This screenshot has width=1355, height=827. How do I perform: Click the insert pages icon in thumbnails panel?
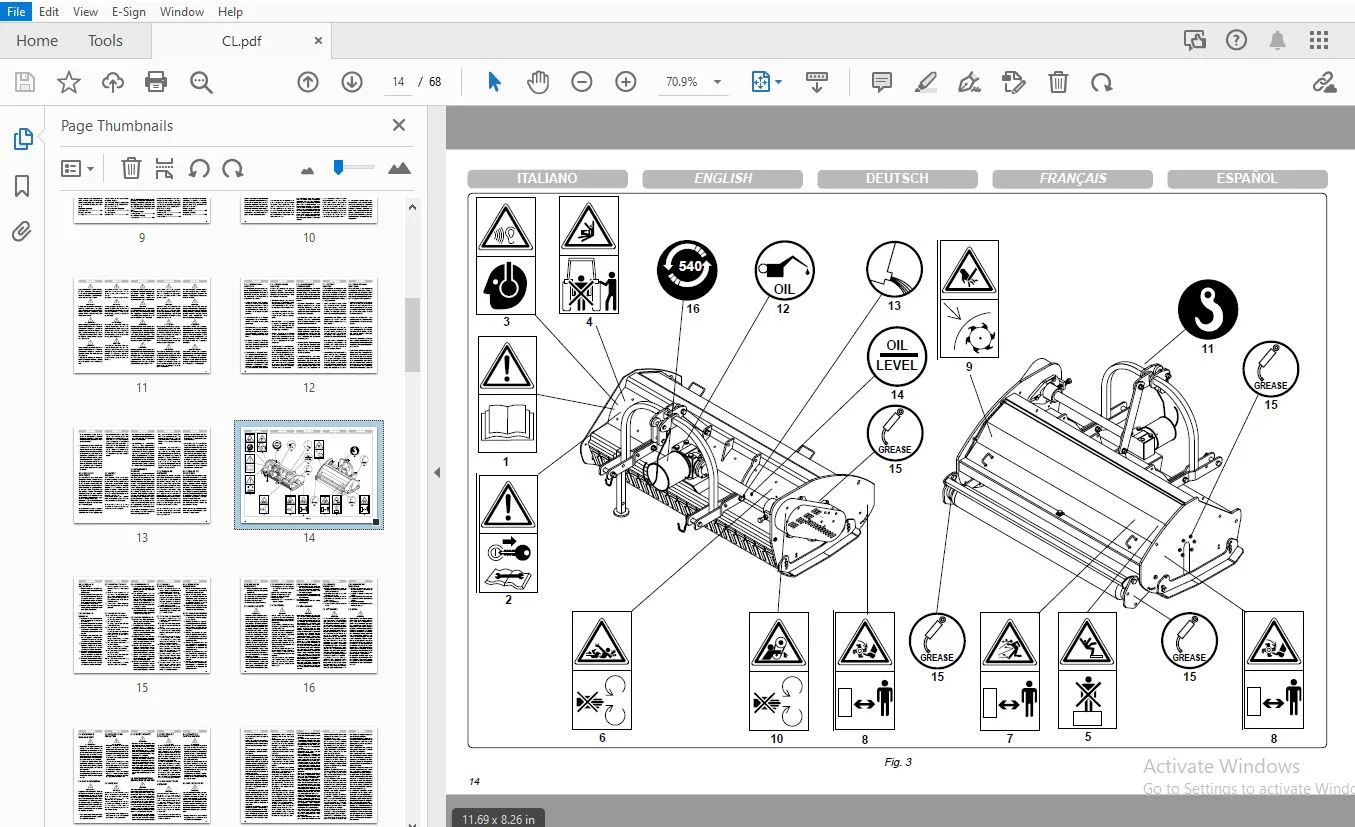click(165, 168)
